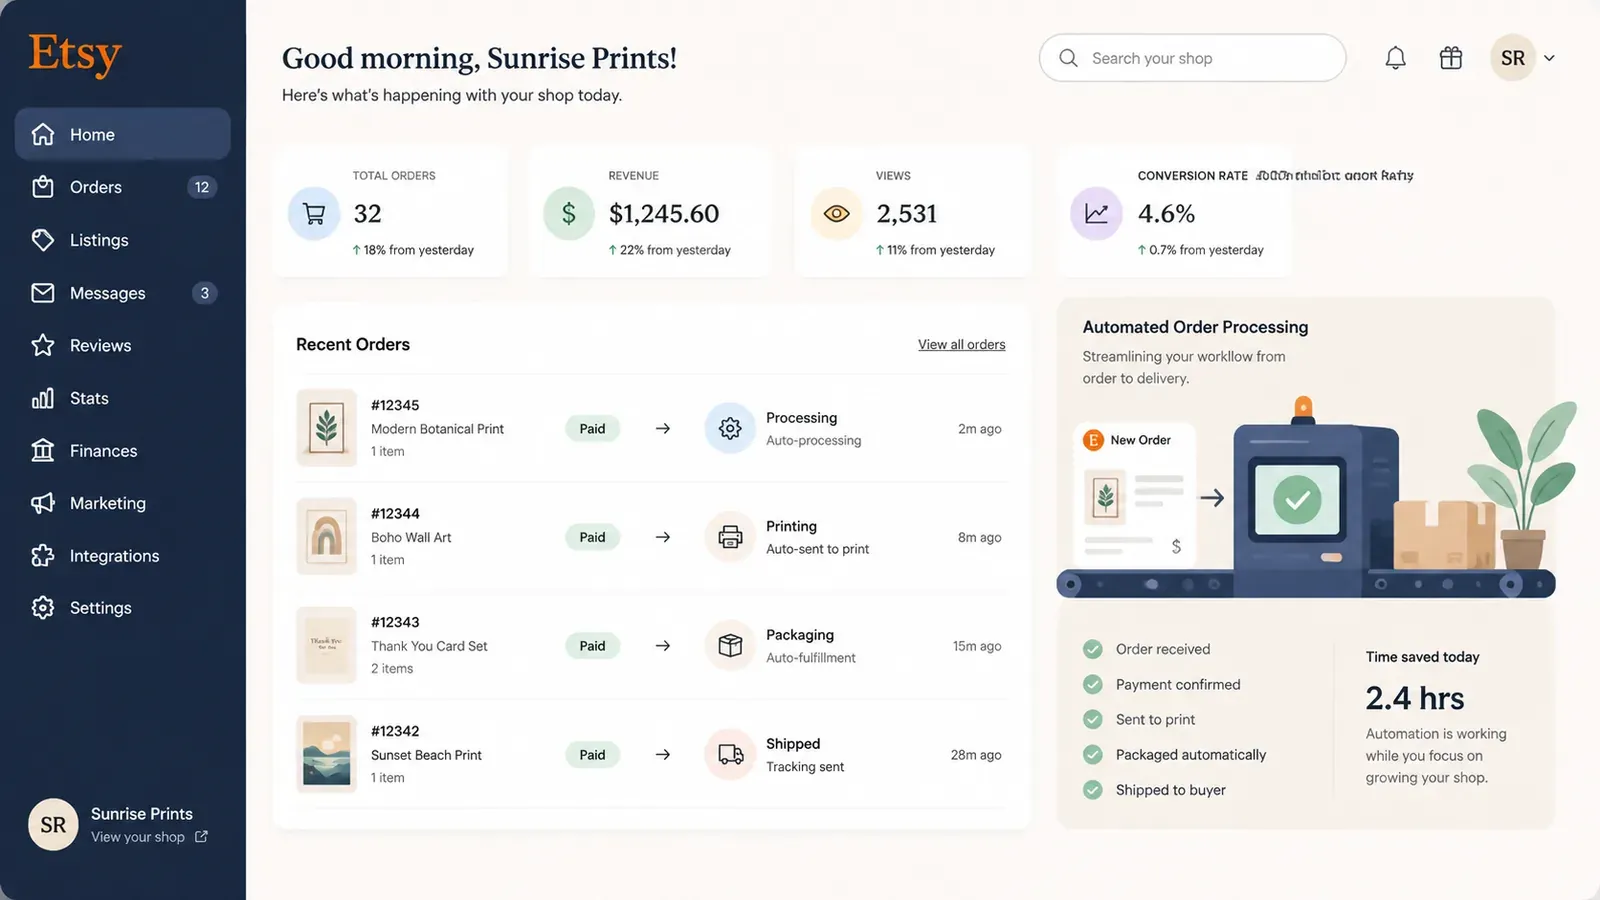Click the Conversion Rate chart icon
Screen dimensions: 1600x900
pos(1096,214)
